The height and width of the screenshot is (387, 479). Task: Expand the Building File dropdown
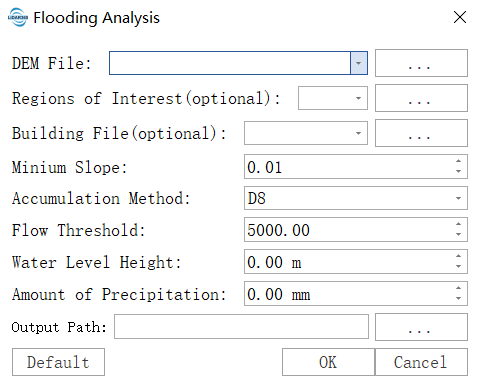coord(358,133)
